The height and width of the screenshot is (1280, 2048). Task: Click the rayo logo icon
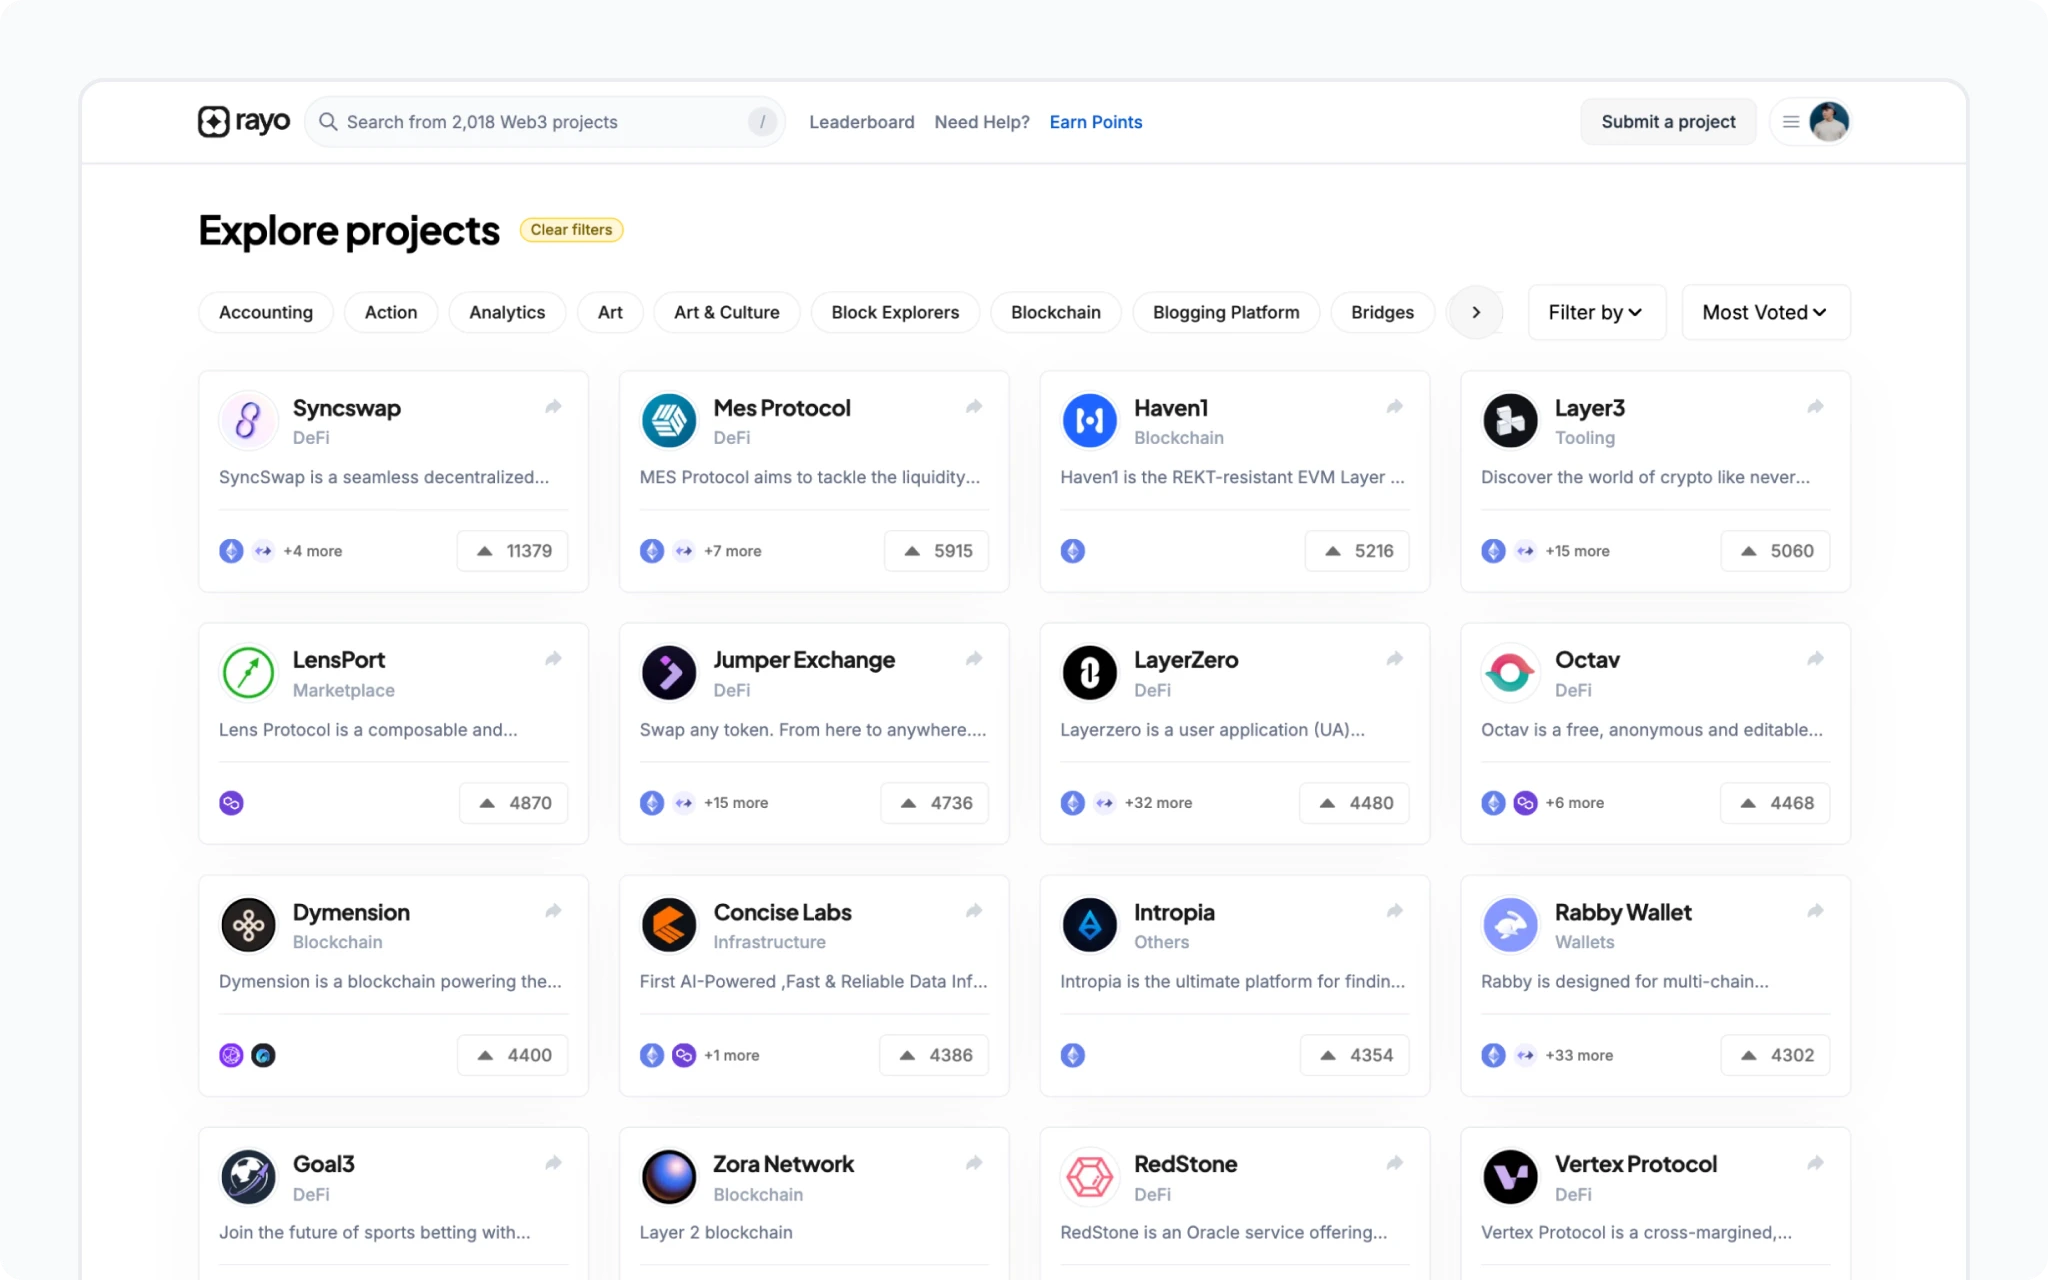click(x=213, y=122)
